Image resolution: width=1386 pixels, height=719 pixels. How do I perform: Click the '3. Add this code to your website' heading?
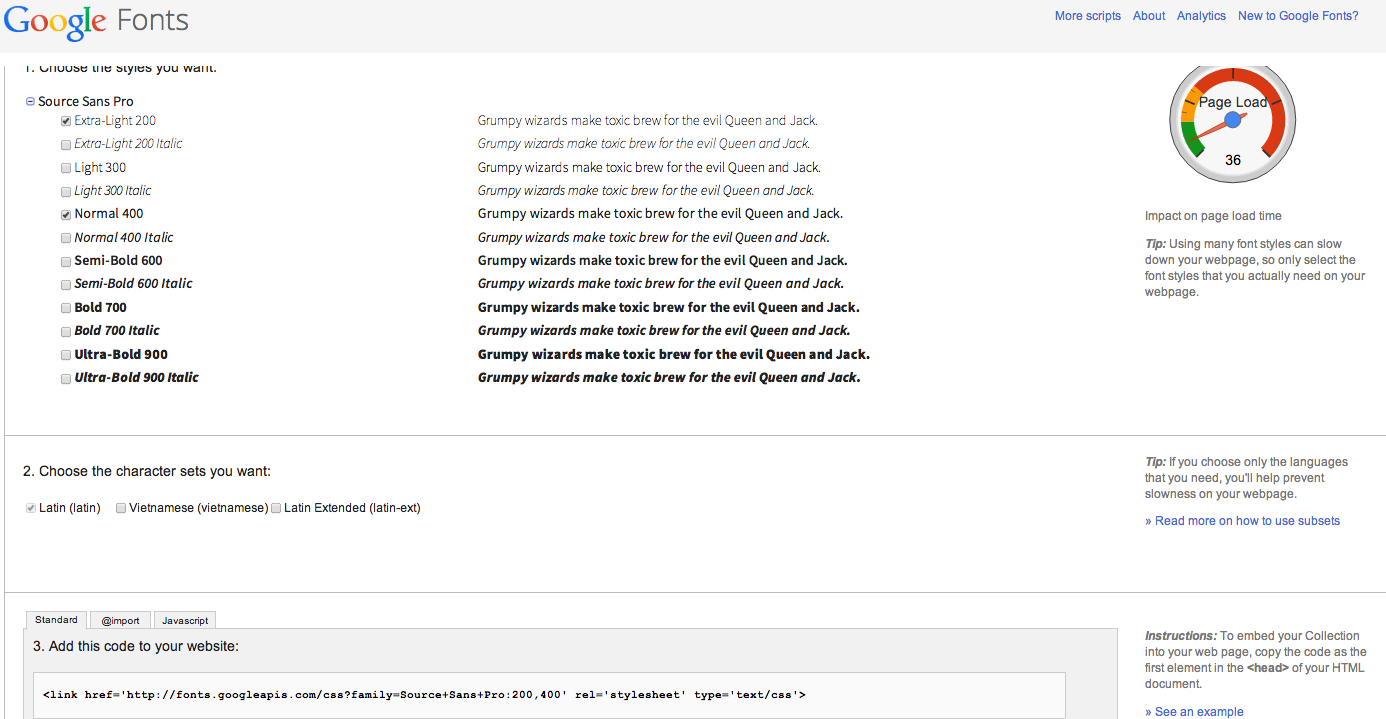[136, 646]
